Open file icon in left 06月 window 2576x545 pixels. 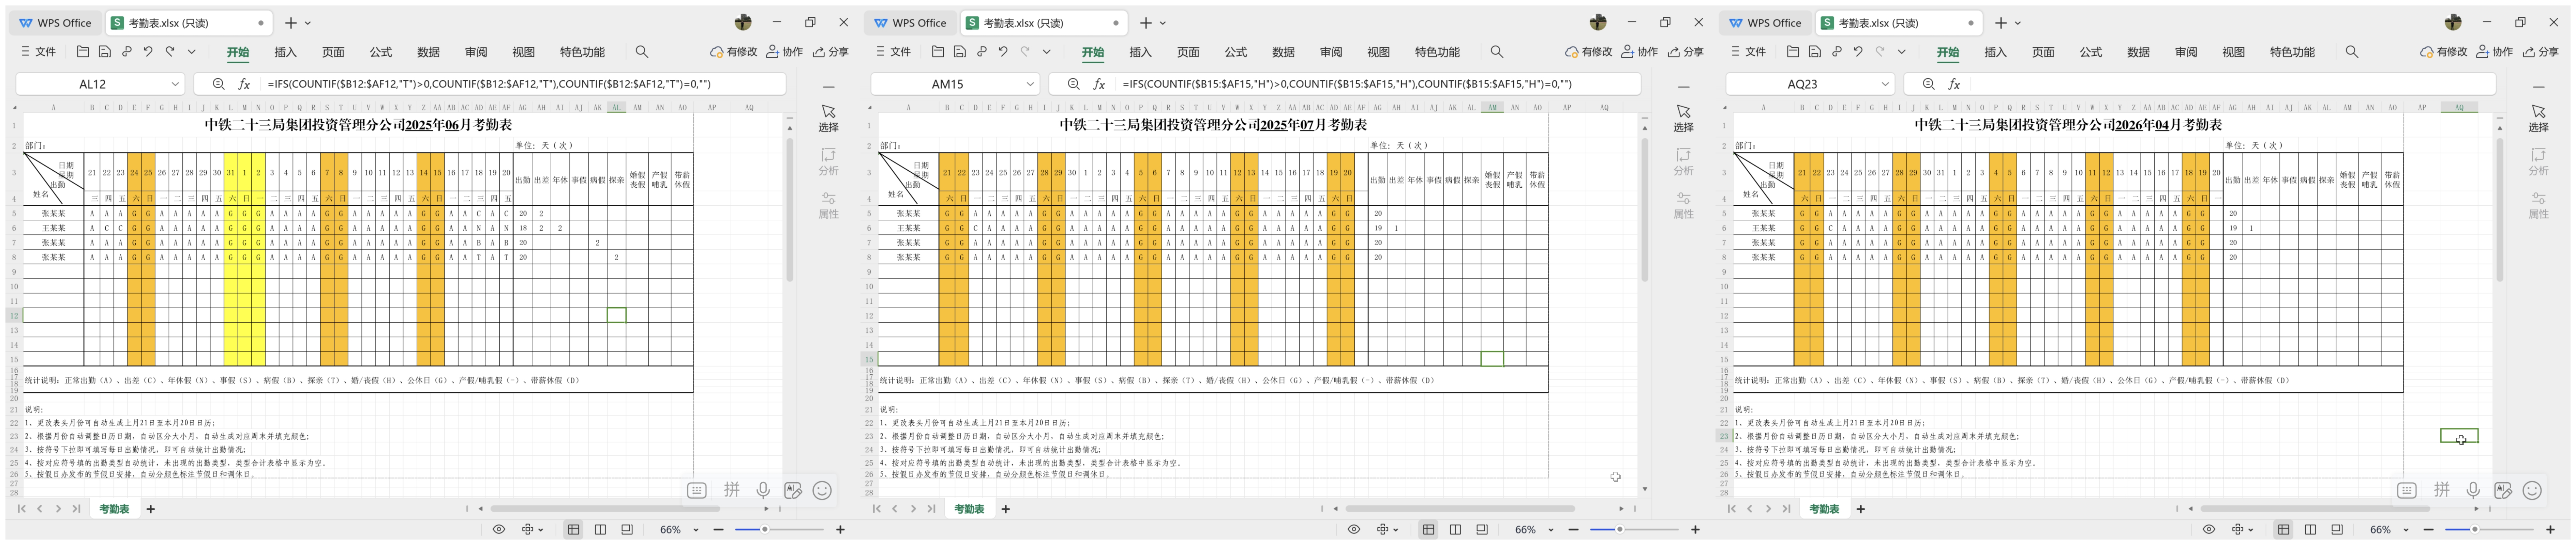[83, 52]
